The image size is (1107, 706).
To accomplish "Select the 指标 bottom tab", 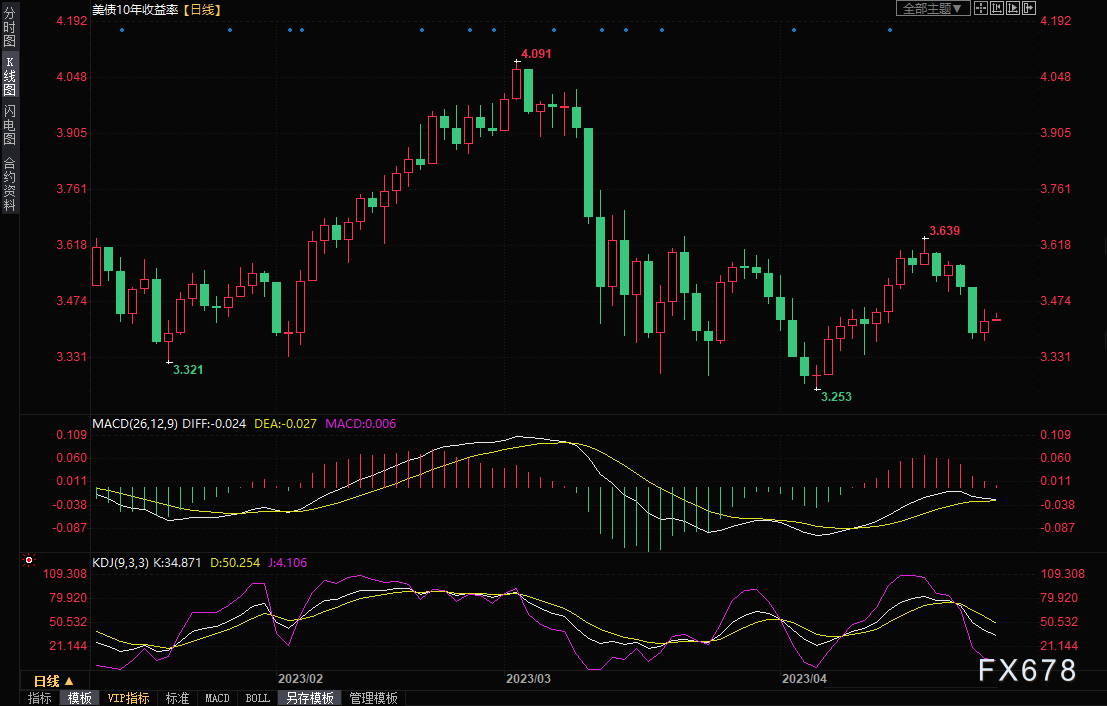I will 40,698.
